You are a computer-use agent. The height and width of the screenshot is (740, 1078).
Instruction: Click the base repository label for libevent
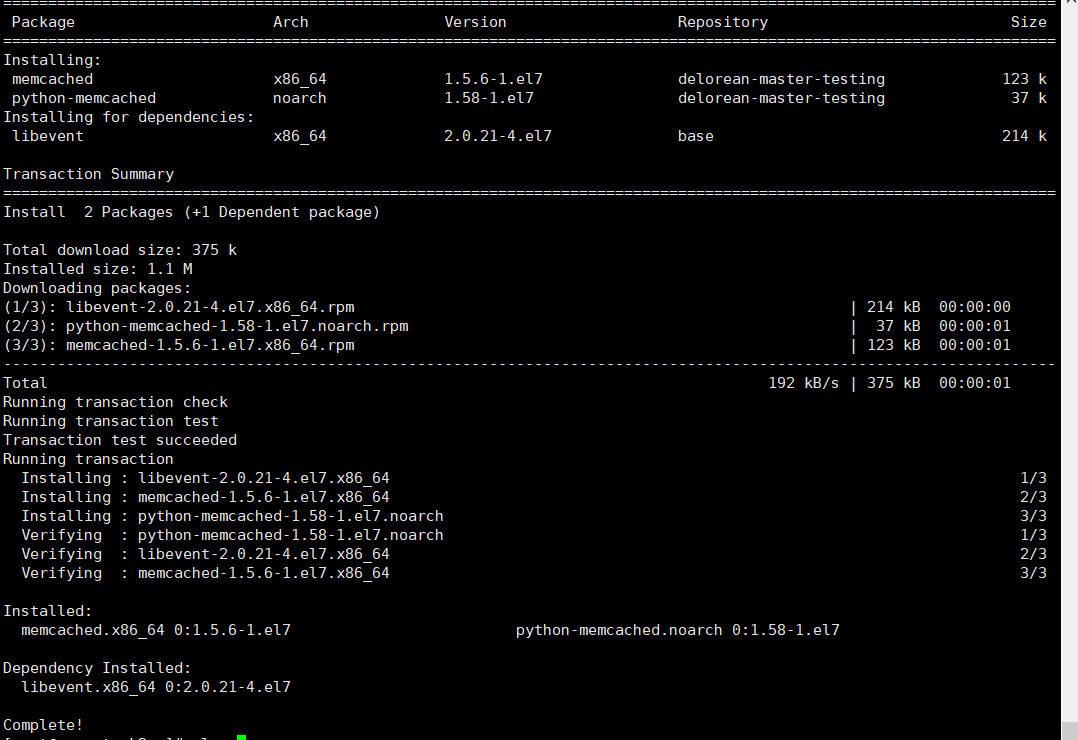coord(696,135)
